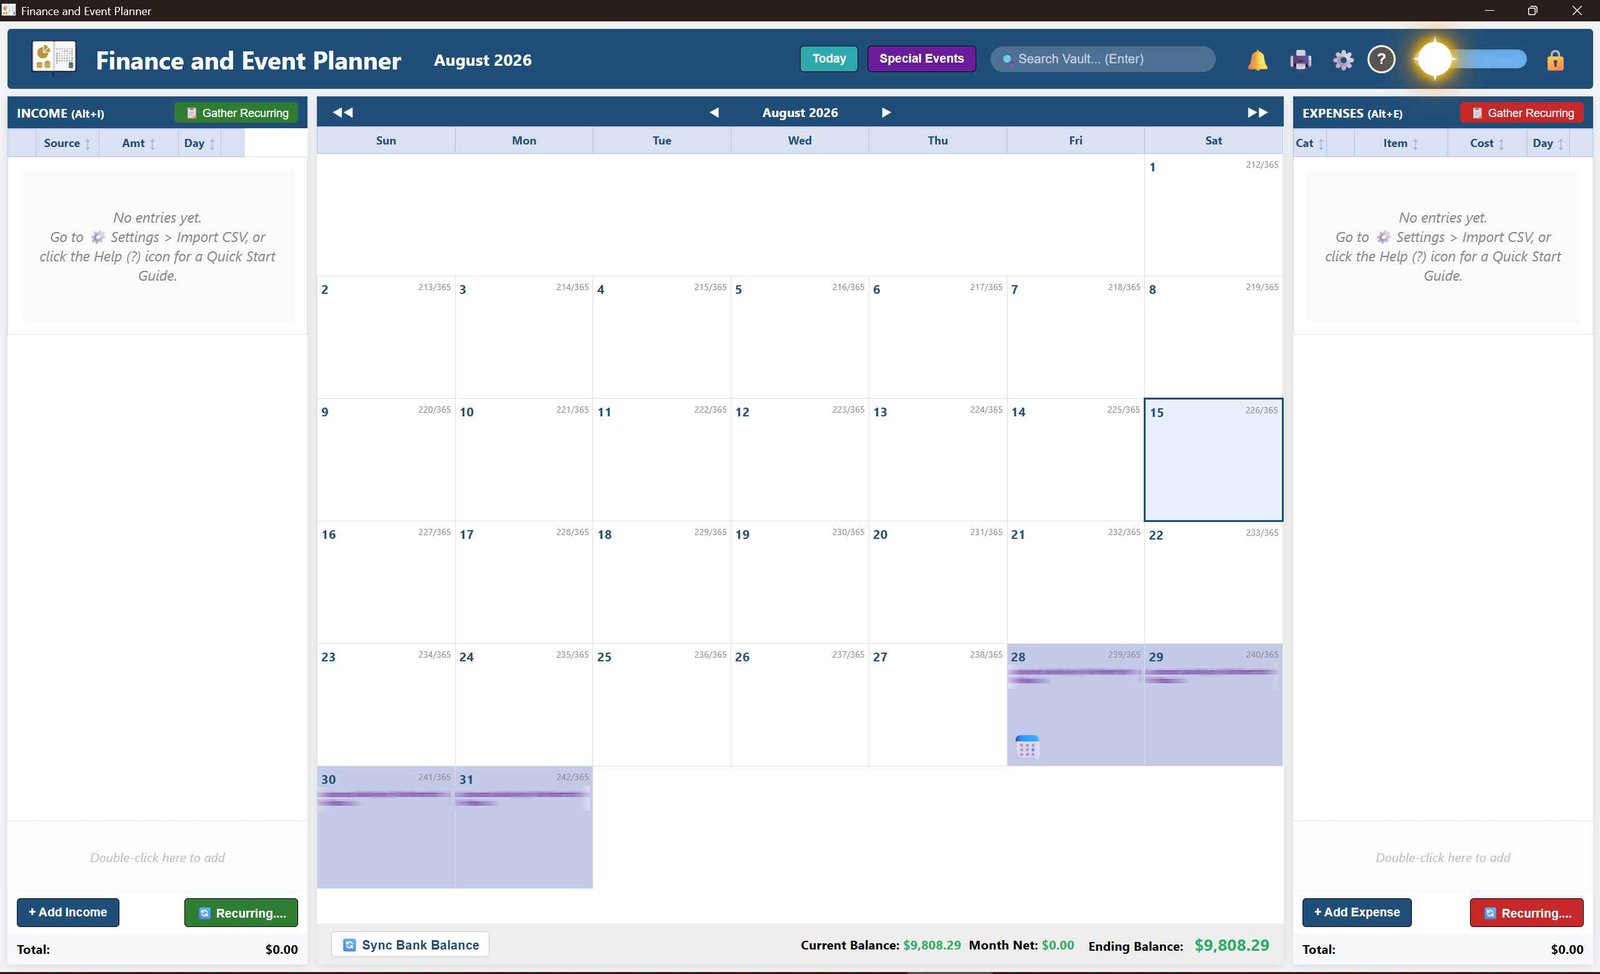Open settings gear icon
This screenshot has height=974, width=1600.
pos(1343,60)
